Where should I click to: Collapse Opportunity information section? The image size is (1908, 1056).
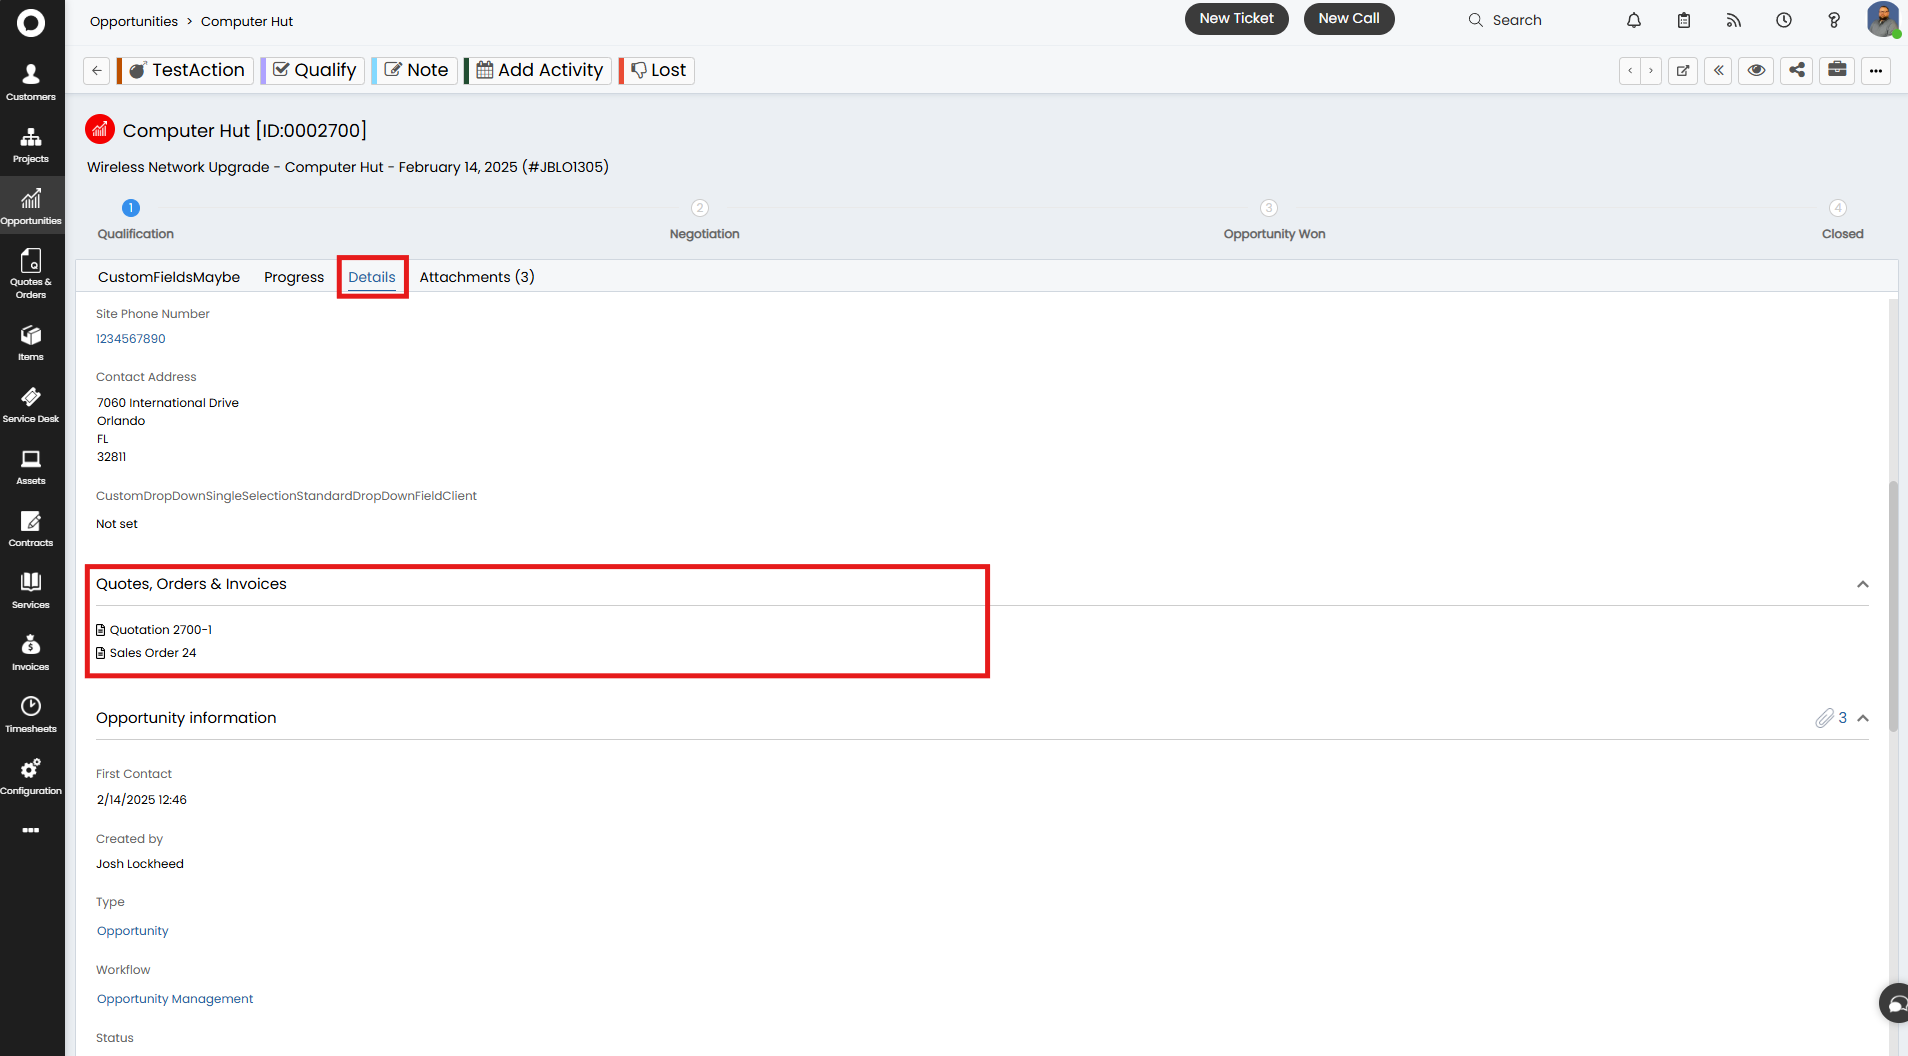(1862, 719)
